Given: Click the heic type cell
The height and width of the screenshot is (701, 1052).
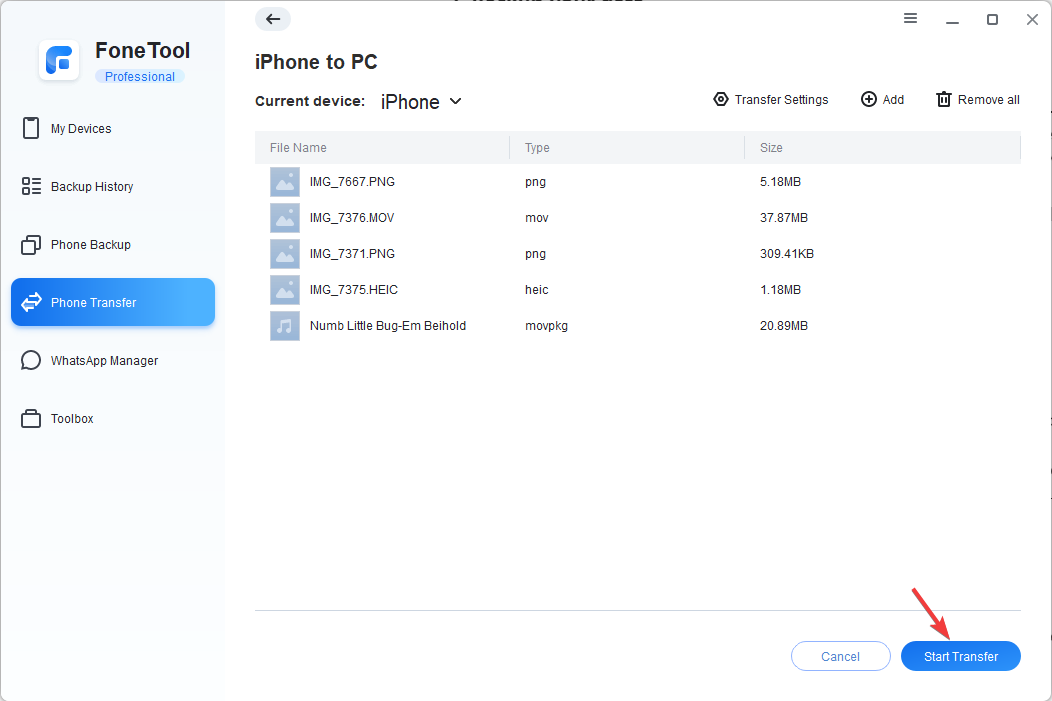Looking at the screenshot, I should pos(537,290).
